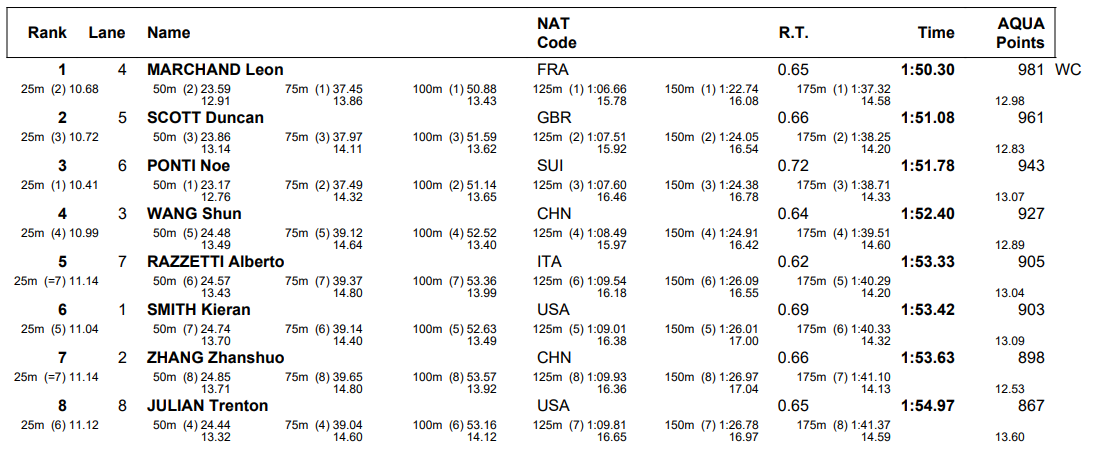Image resolution: width=1096 pixels, height=455 pixels.
Task: Click the SUI nationality code
Action: click(551, 166)
